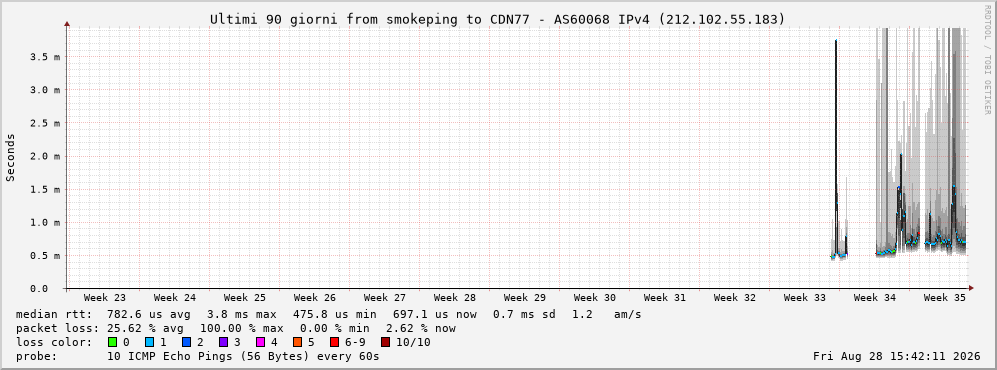Screen dimensions: 997x370
Task: Click the green loss color 0 swatch
Action: [x=113, y=343]
